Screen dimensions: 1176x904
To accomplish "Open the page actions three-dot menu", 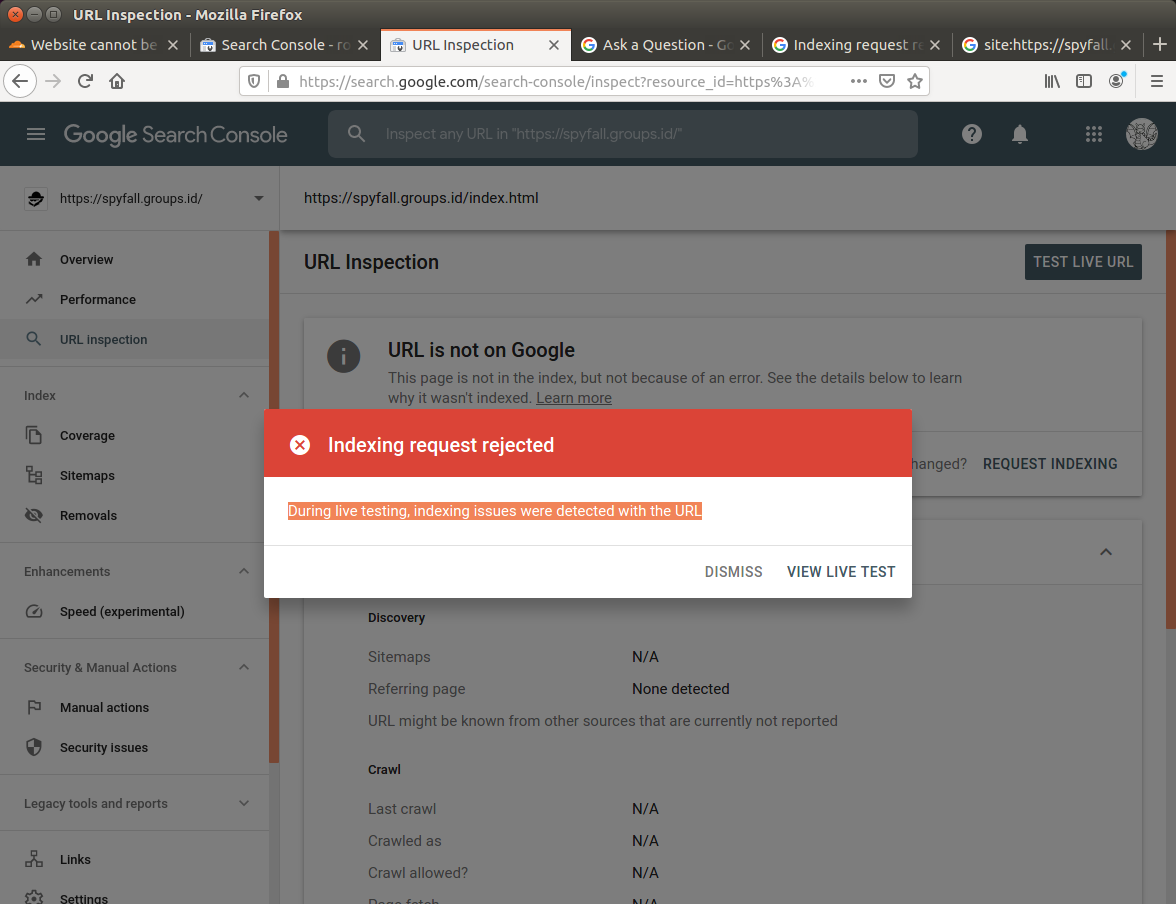I will [x=859, y=81].
